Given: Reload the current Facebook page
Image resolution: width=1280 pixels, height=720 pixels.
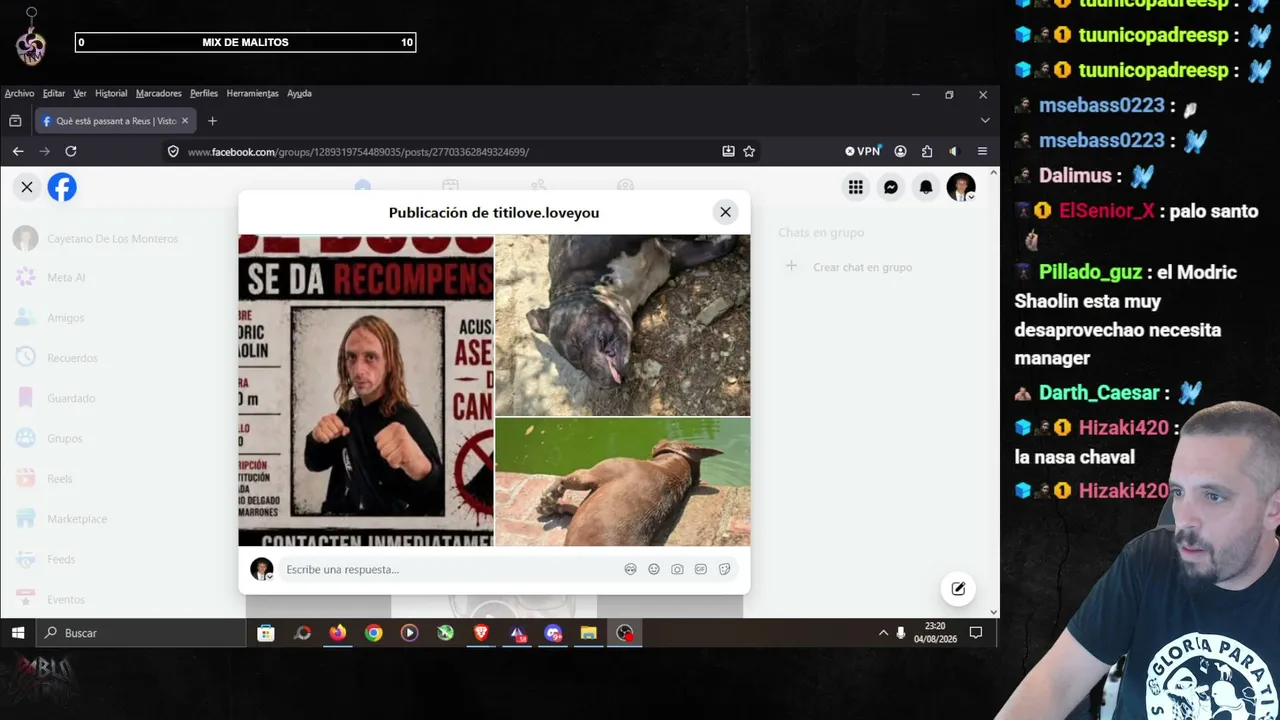Looking at the screenshot, I should (x=71, y=151).
